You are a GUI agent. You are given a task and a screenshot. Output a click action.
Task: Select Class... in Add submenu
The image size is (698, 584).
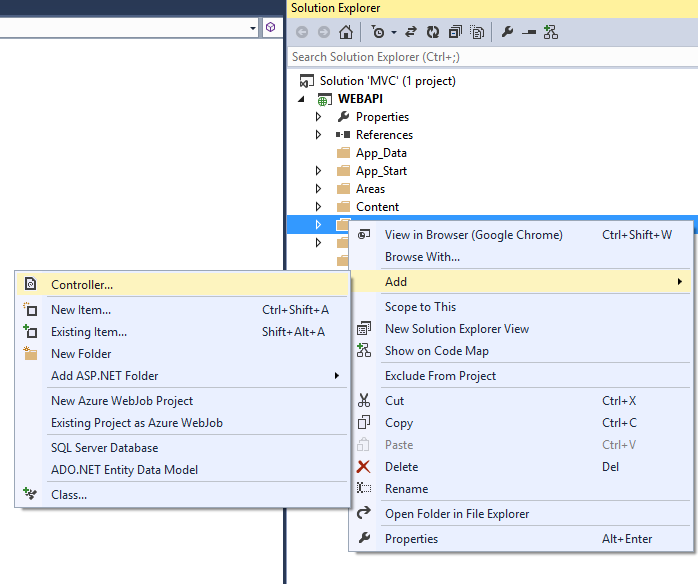(182, 495)
